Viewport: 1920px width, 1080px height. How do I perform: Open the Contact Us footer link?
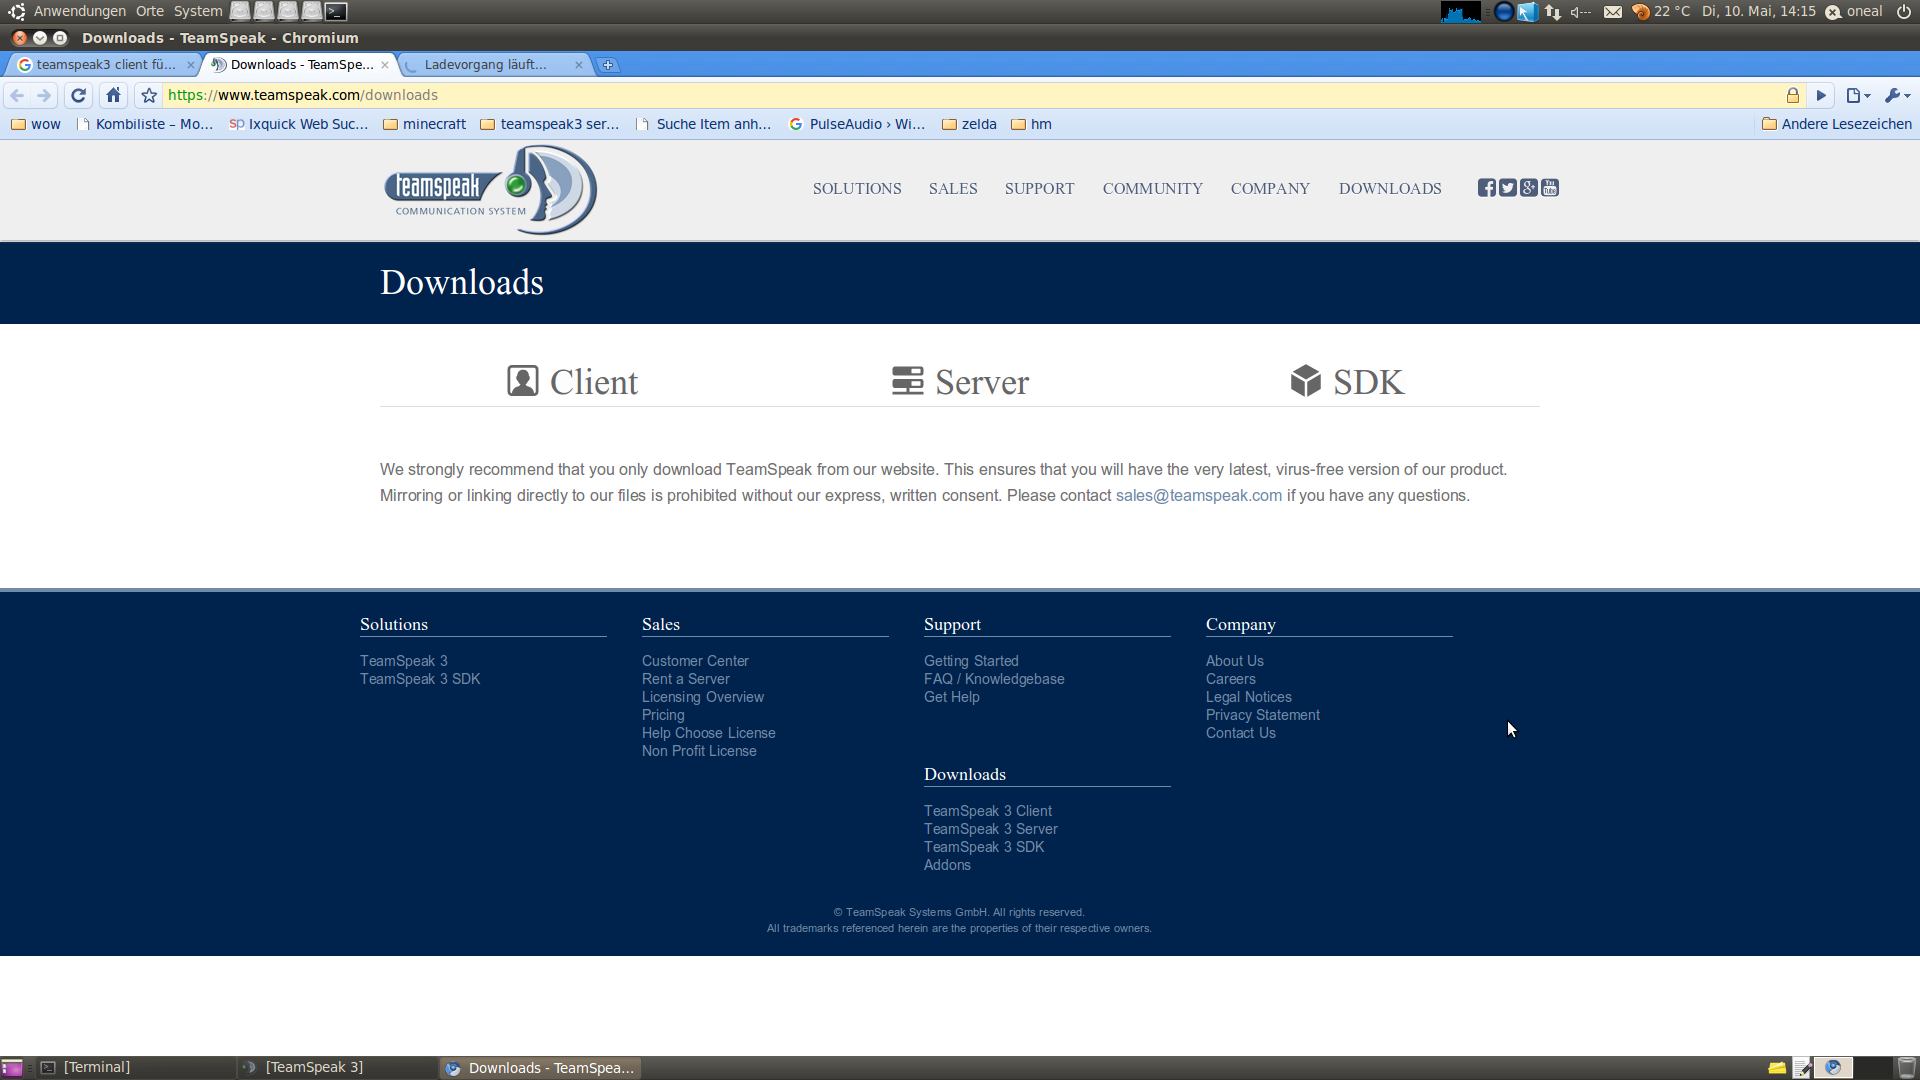(1241, 733)
